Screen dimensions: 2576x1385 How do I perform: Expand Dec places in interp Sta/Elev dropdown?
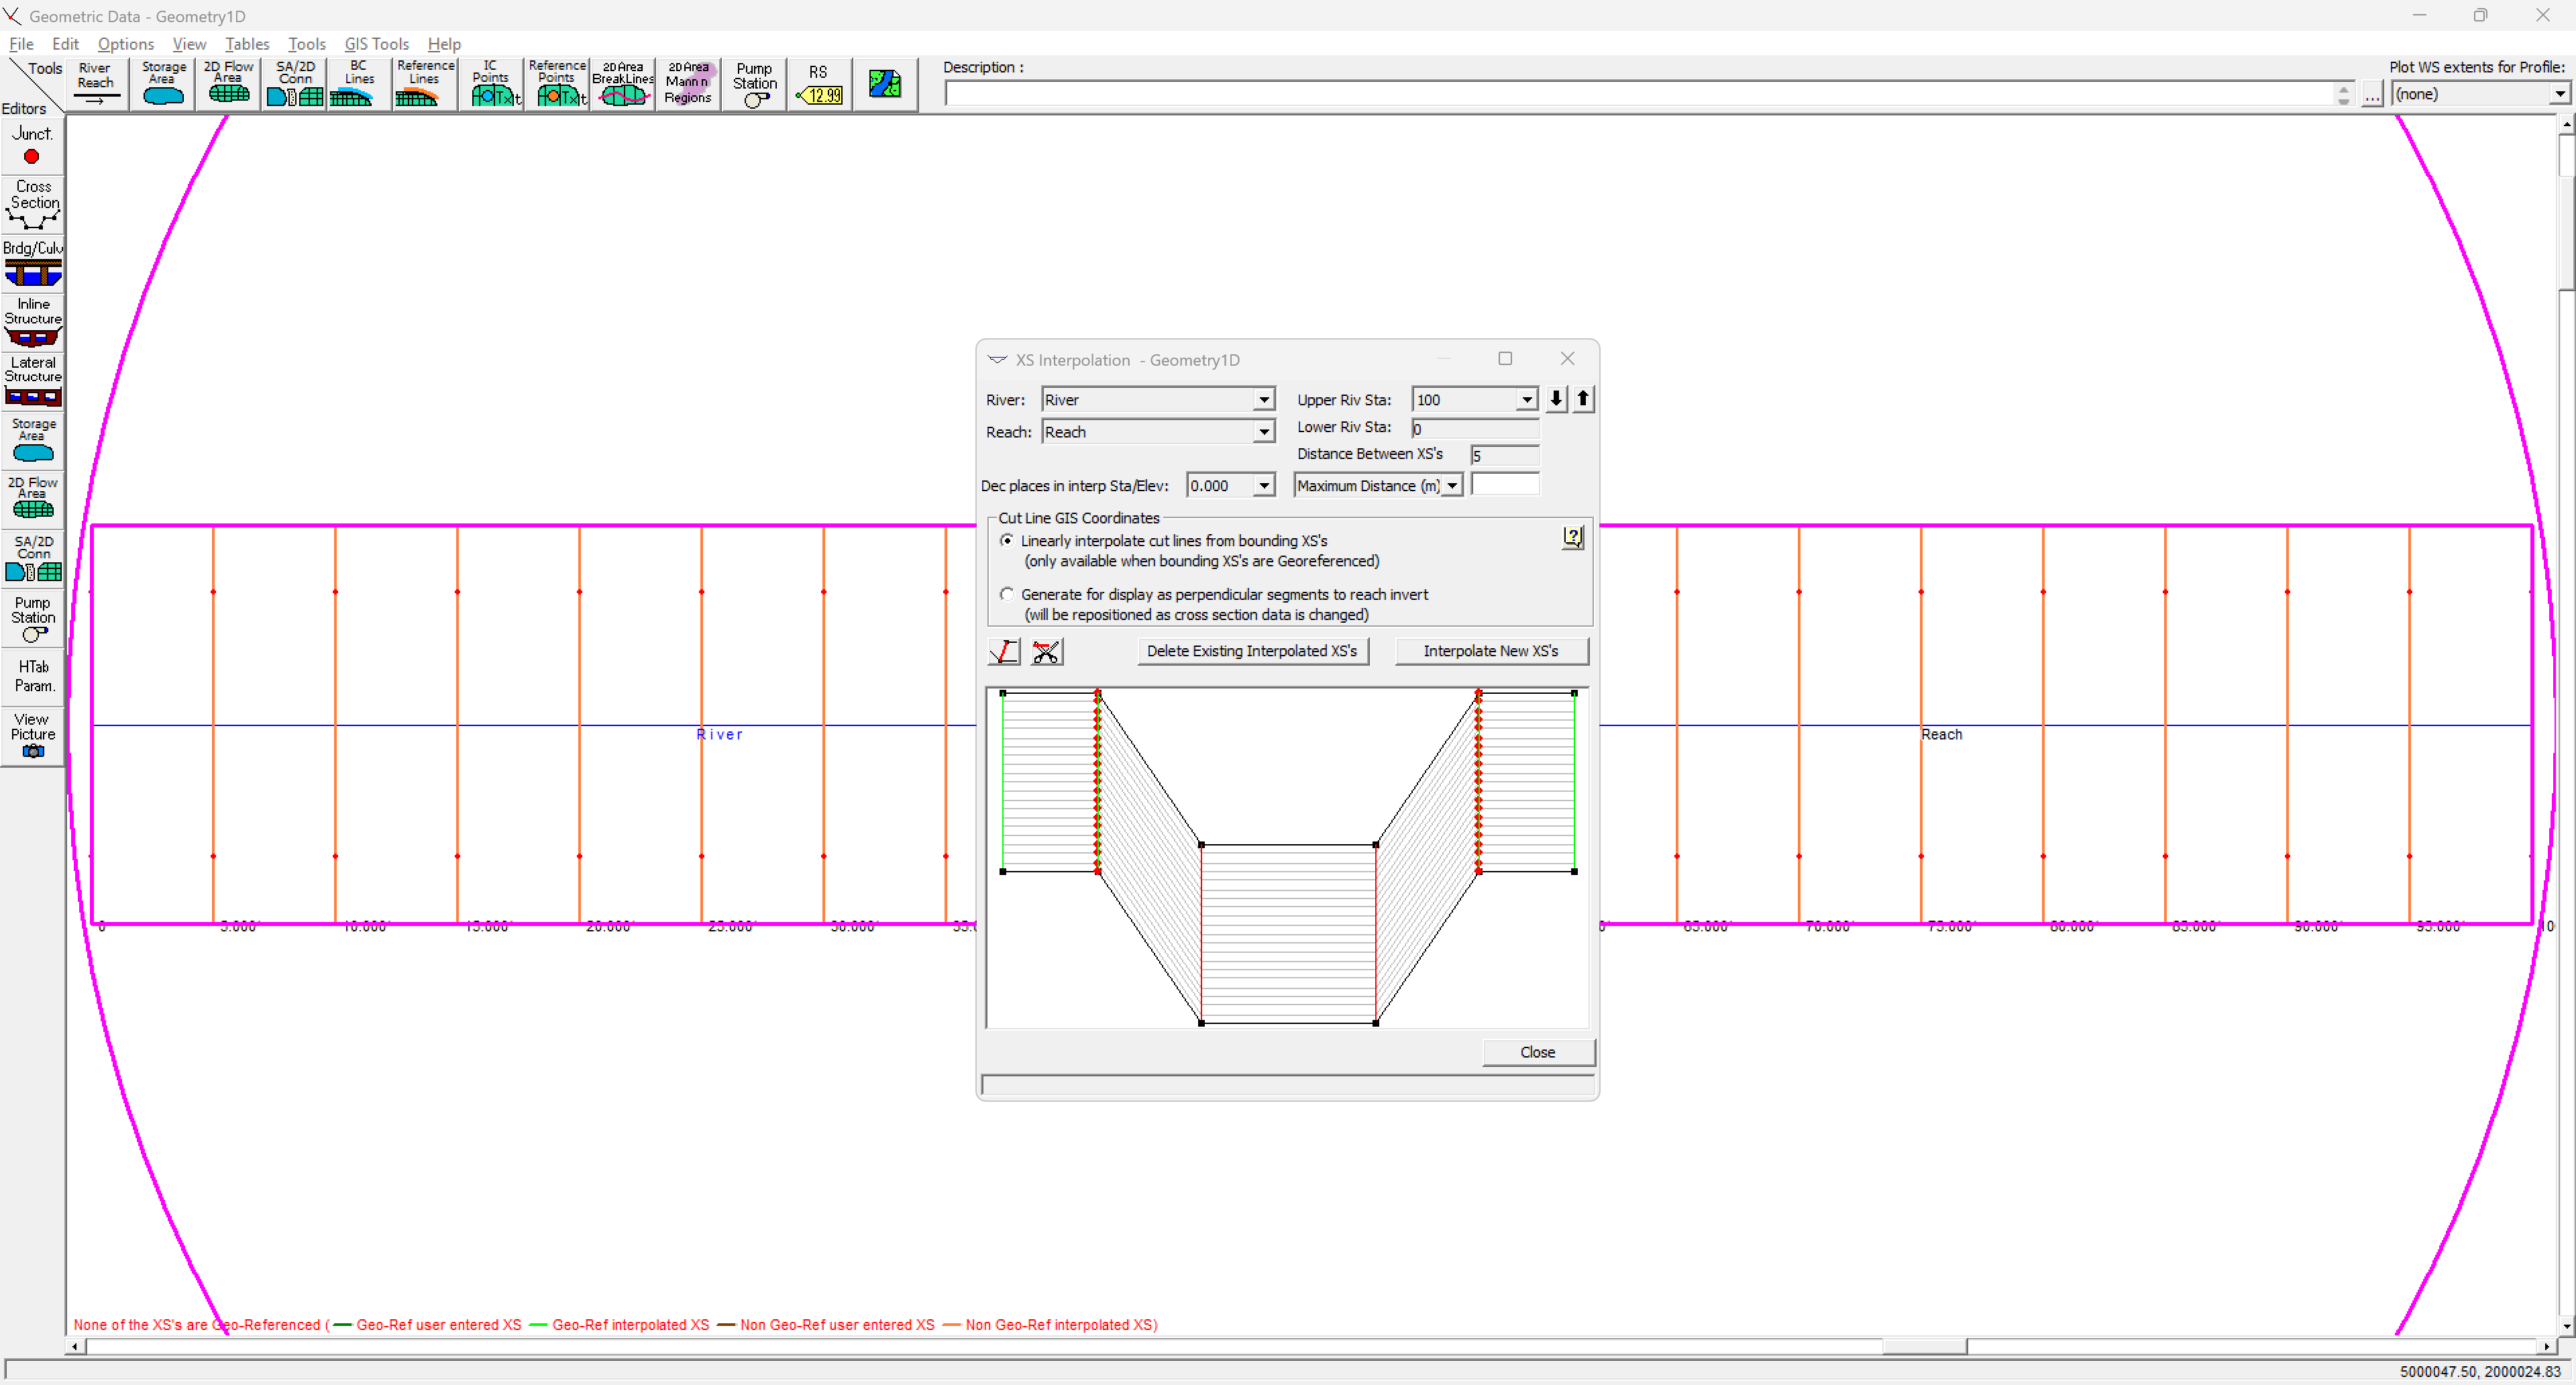pos(1264,486)
